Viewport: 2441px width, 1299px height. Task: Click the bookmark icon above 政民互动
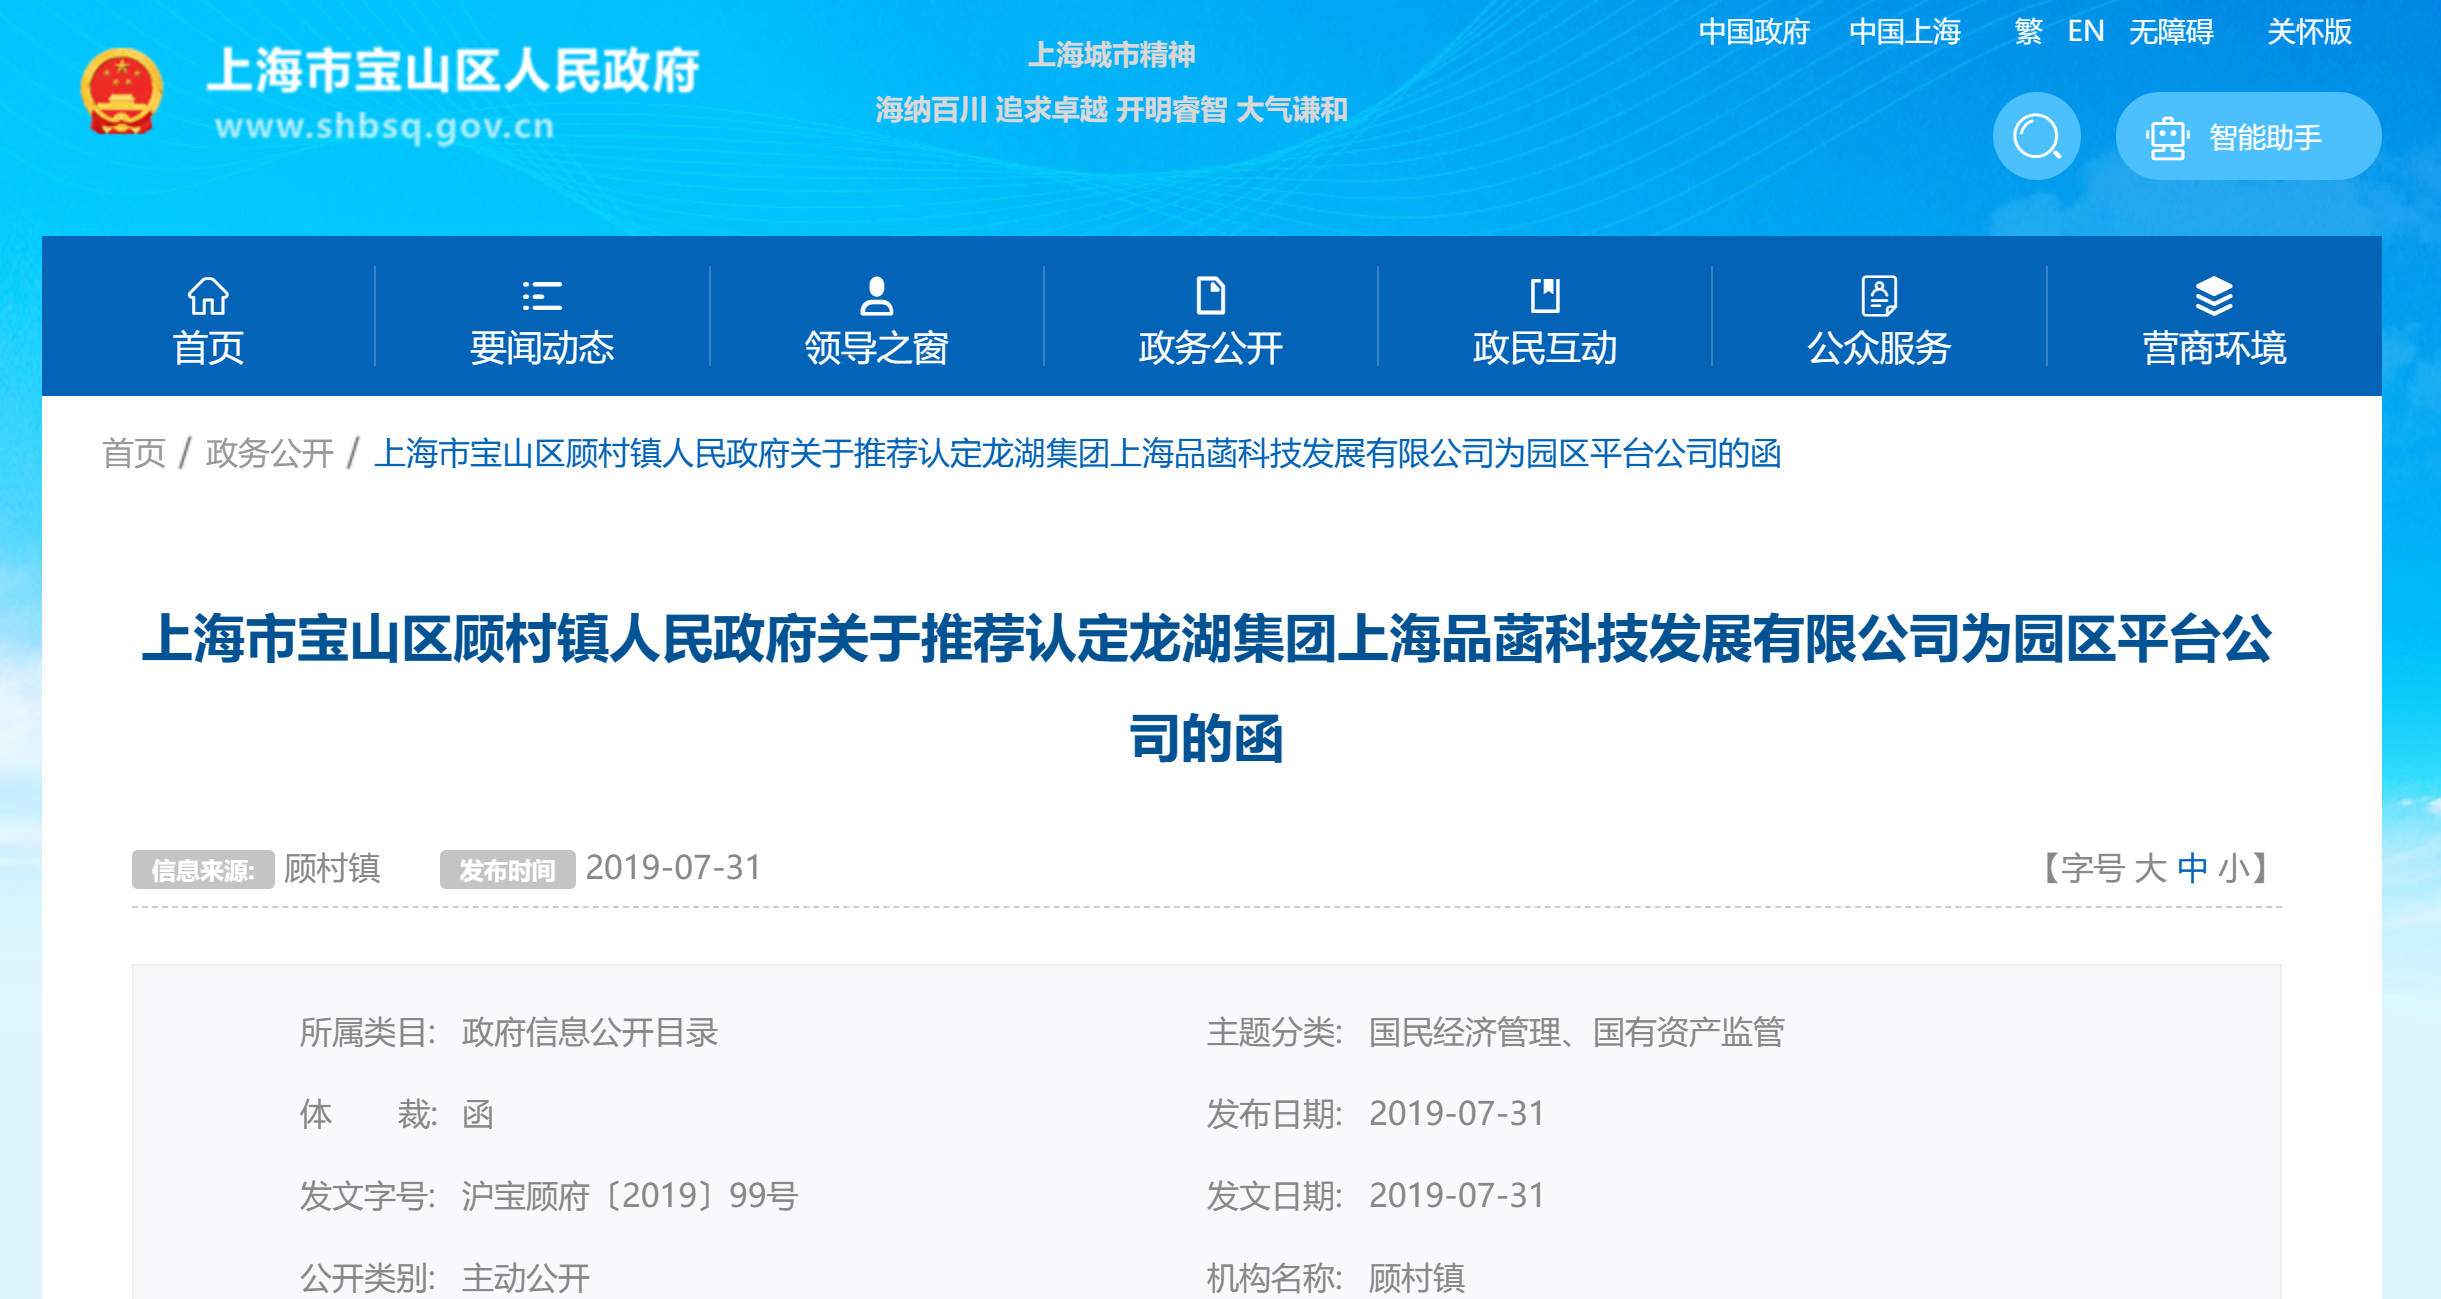point(1544,296)
